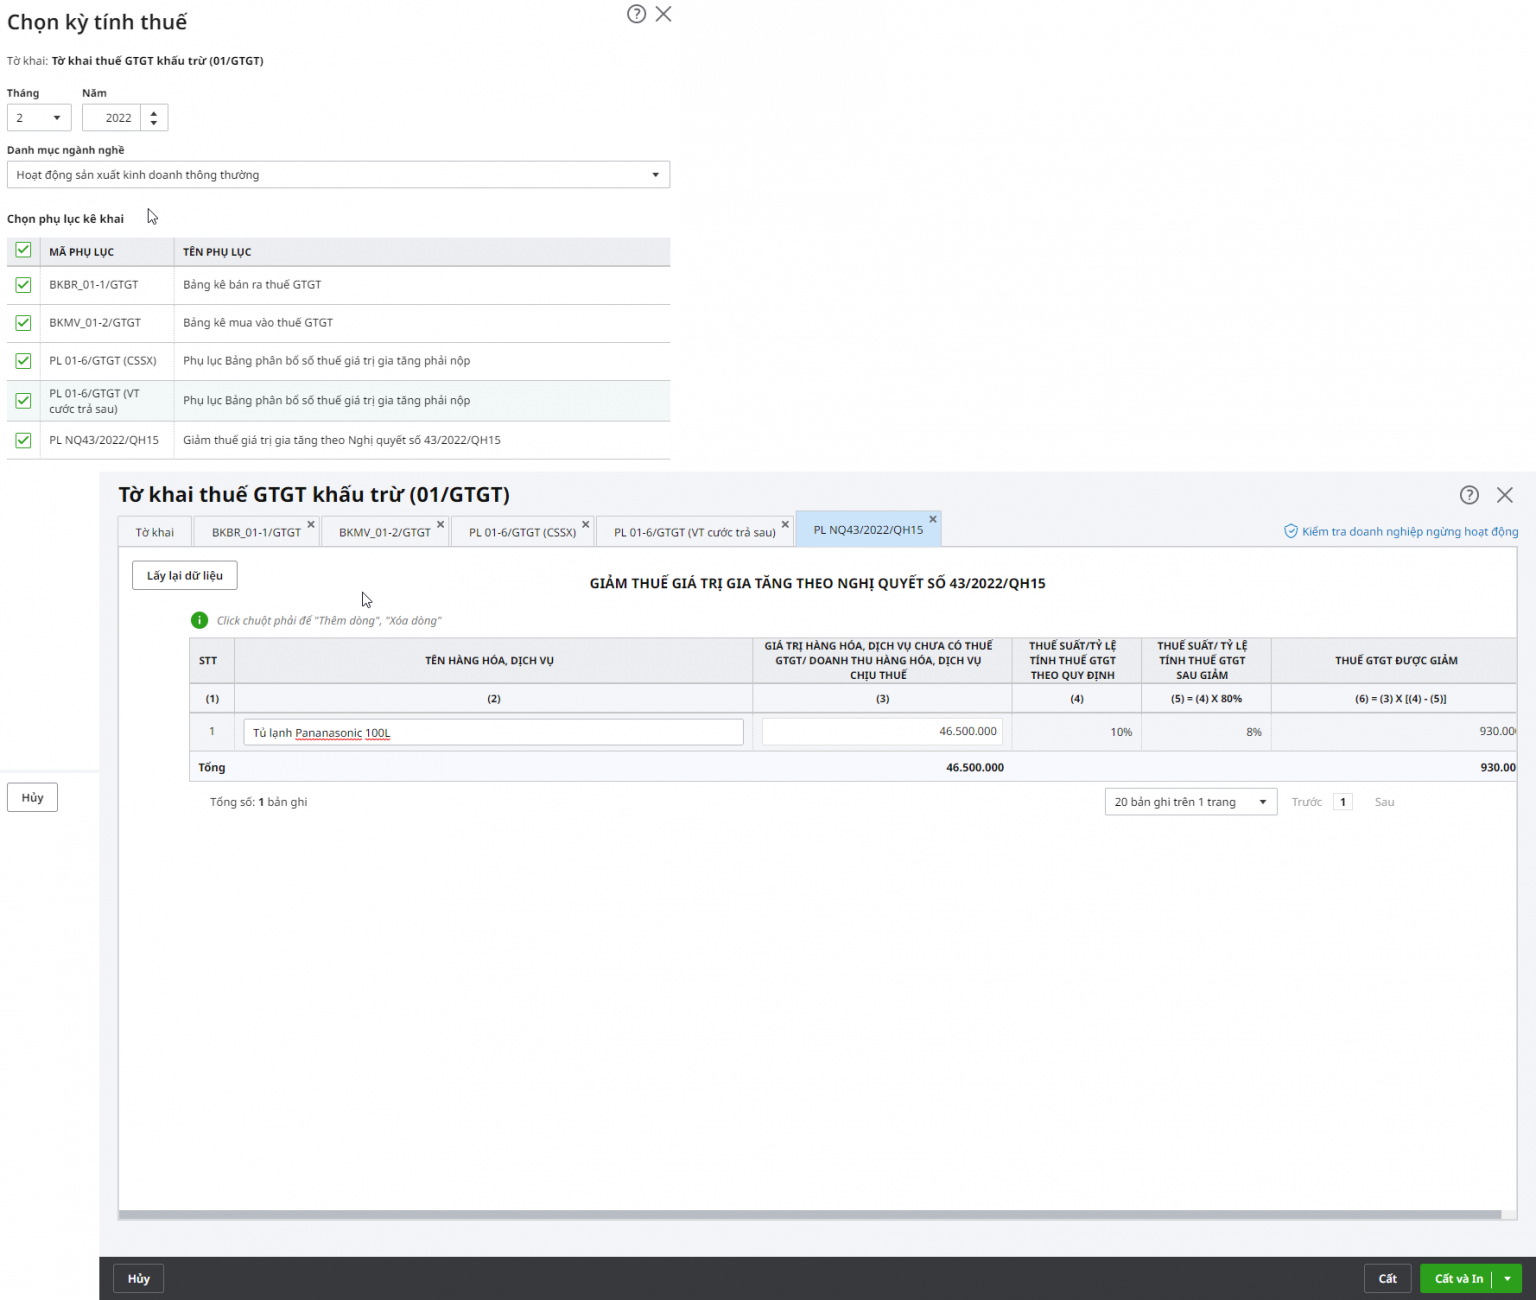The height and width of the screenshot is (1300, 1536).
Task: Switch to the BKMV_01-2/GTGT tab
Action: [x=385, y=532]
